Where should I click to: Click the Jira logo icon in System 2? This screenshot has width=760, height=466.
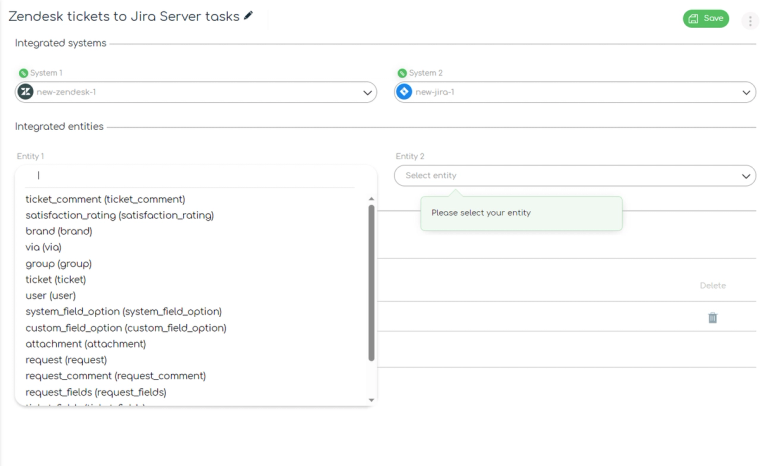coord(404,92)
